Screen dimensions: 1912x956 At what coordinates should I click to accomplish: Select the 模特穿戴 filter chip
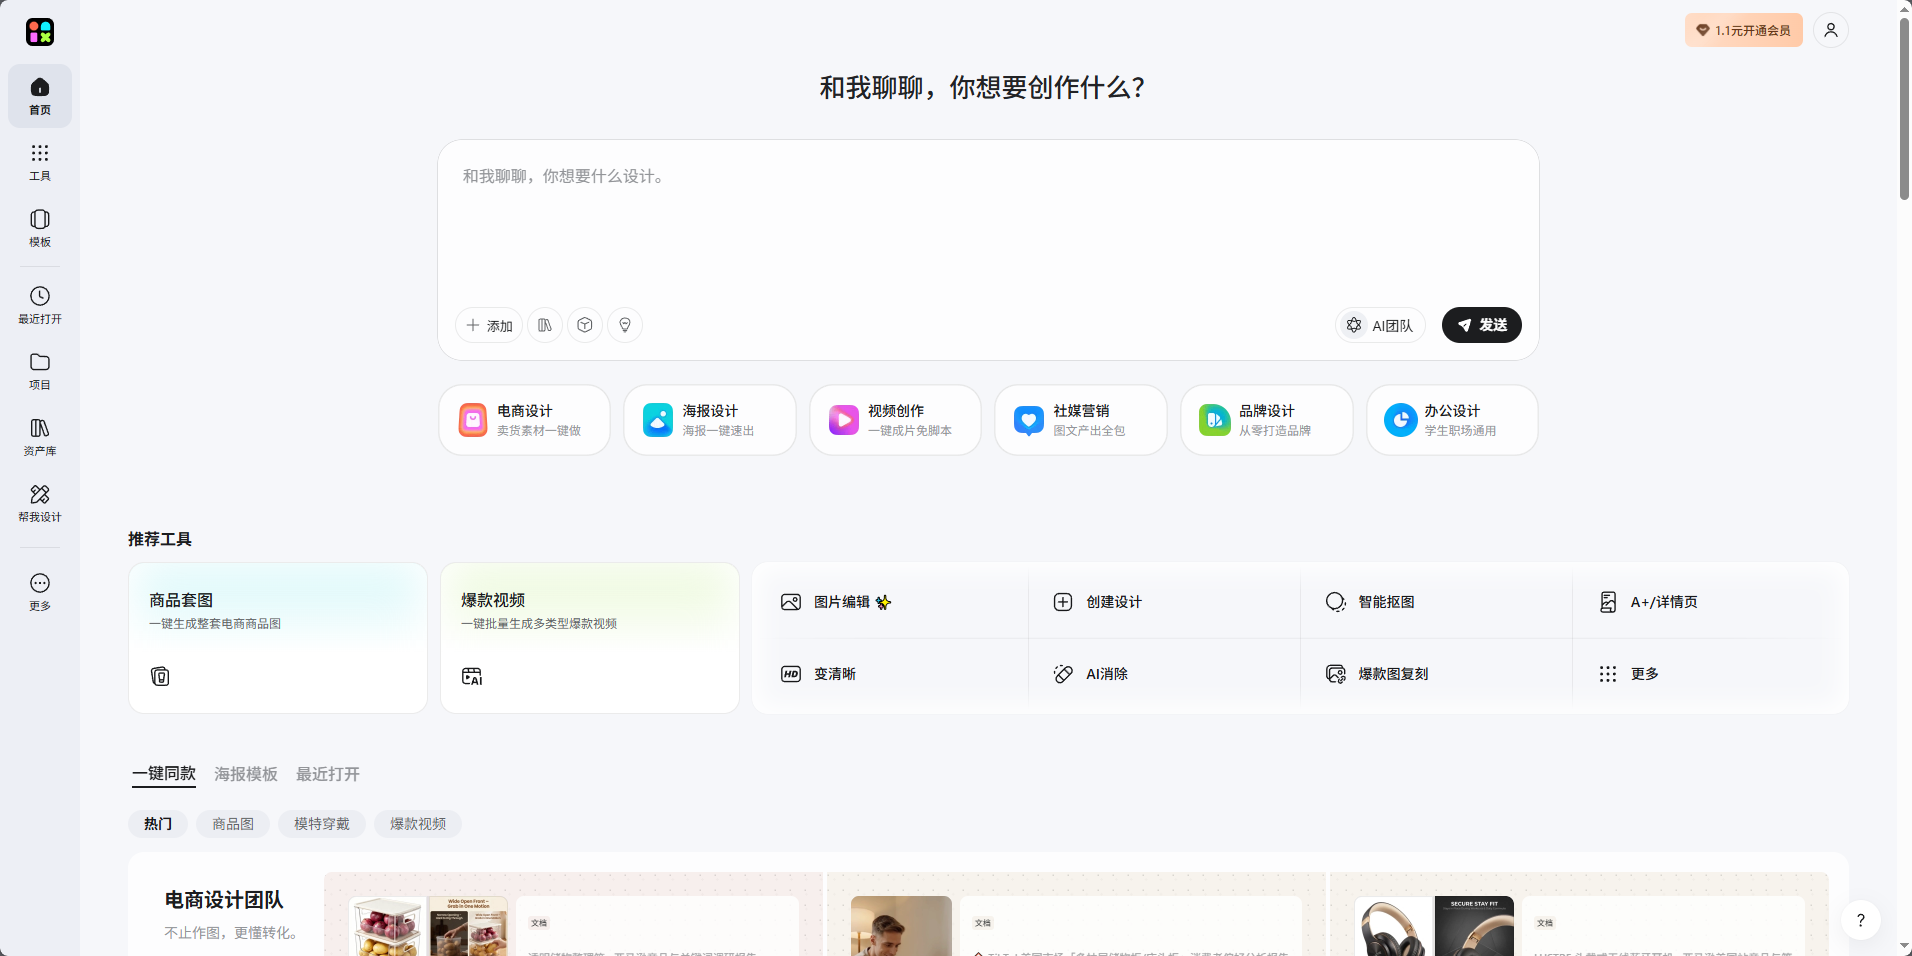tap(322, 824)
